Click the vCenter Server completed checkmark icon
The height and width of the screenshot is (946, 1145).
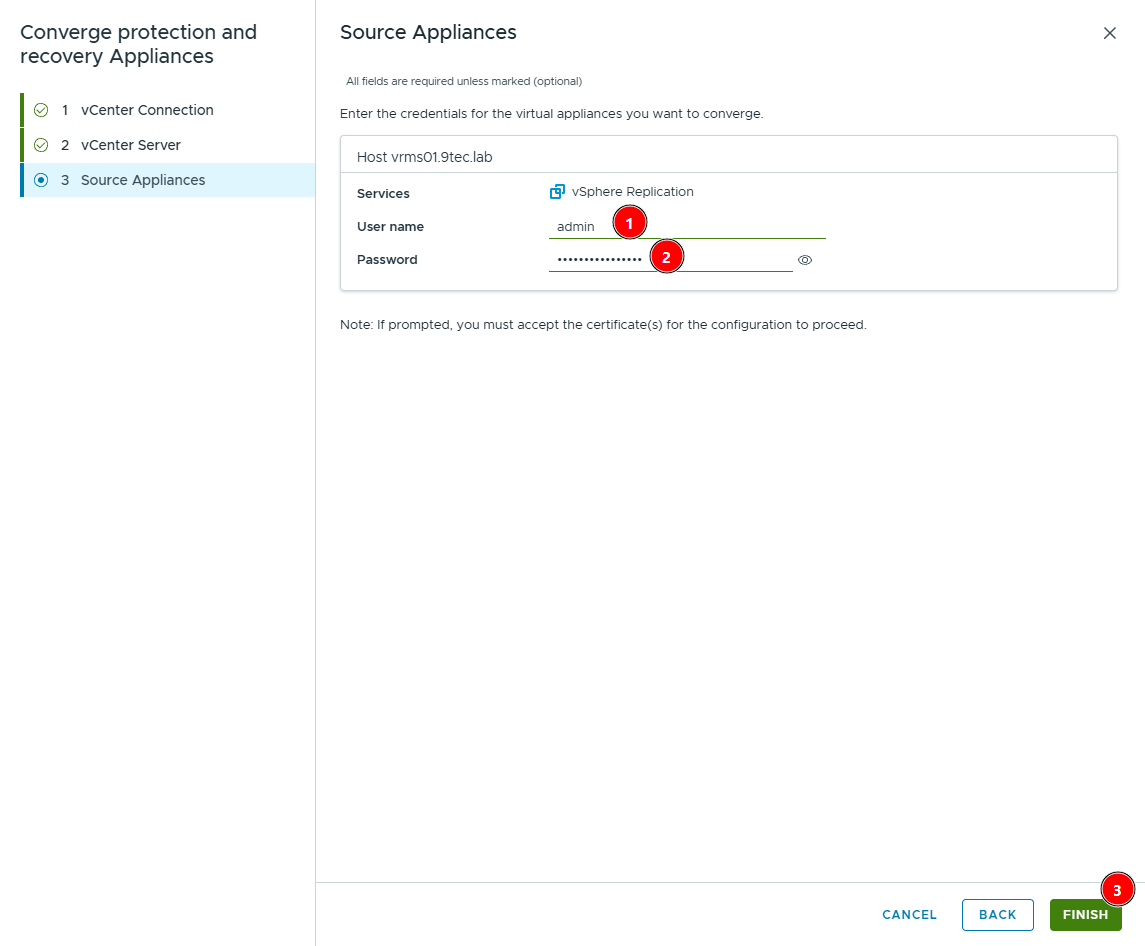42,145
